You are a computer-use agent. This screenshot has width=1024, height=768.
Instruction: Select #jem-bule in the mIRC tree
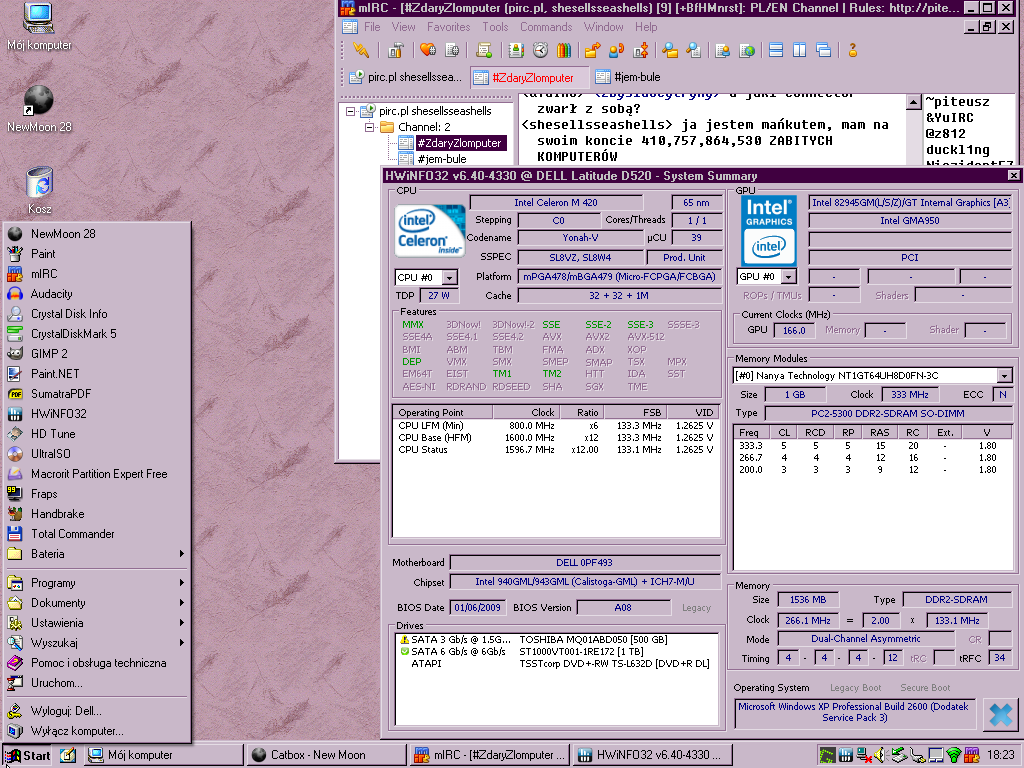(442, 159)
